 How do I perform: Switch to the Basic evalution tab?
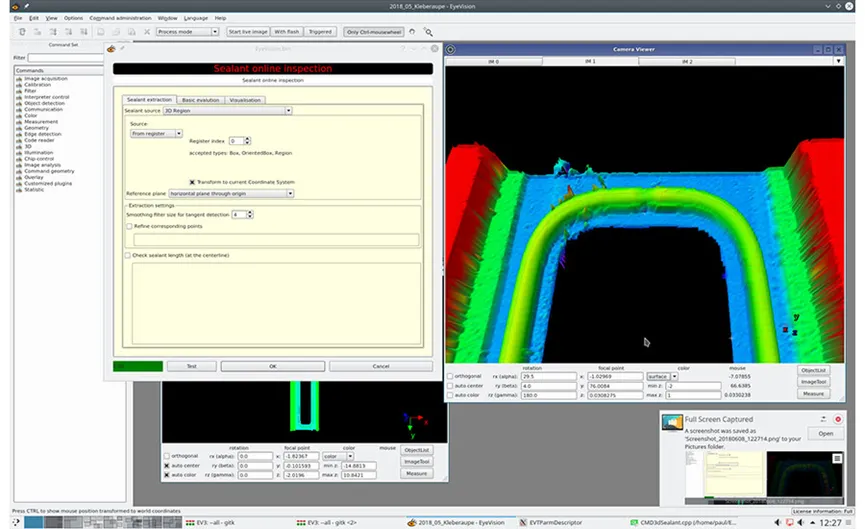pyautogui.click(x=200, y=100)
